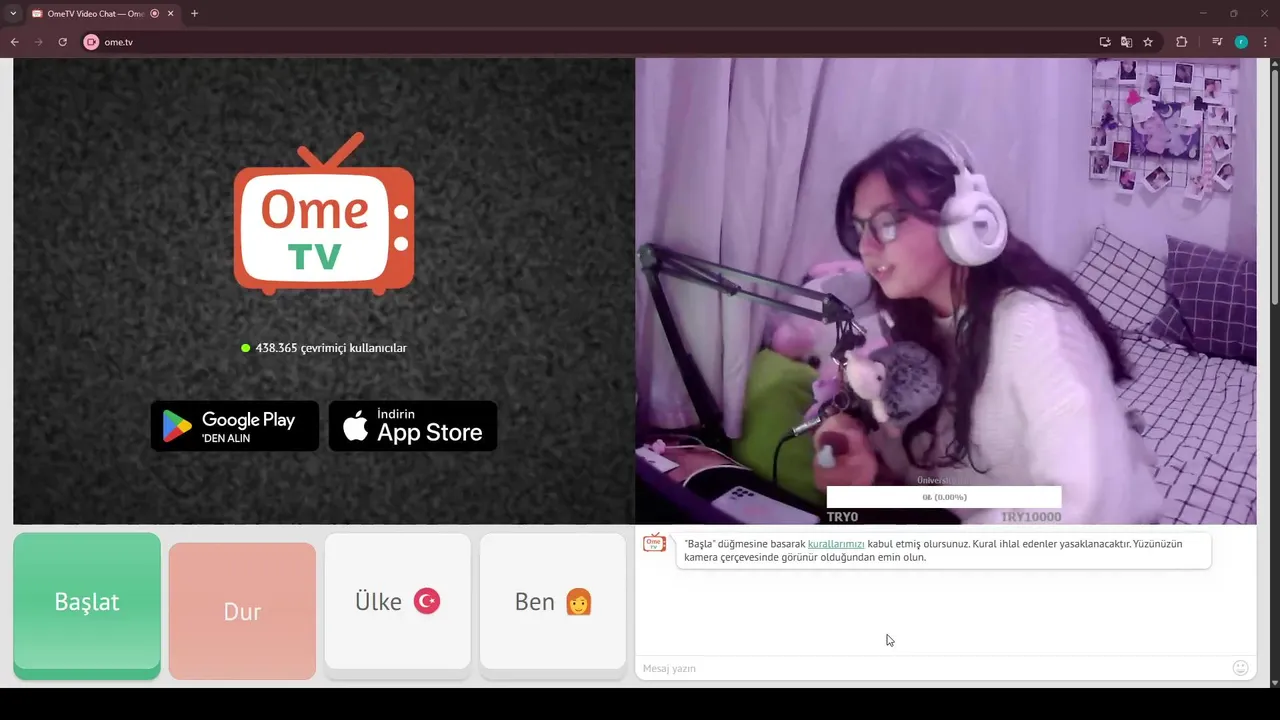Click the OmeTV avatar beside the chat message
1280x720 pixels.
click(654, 543)
